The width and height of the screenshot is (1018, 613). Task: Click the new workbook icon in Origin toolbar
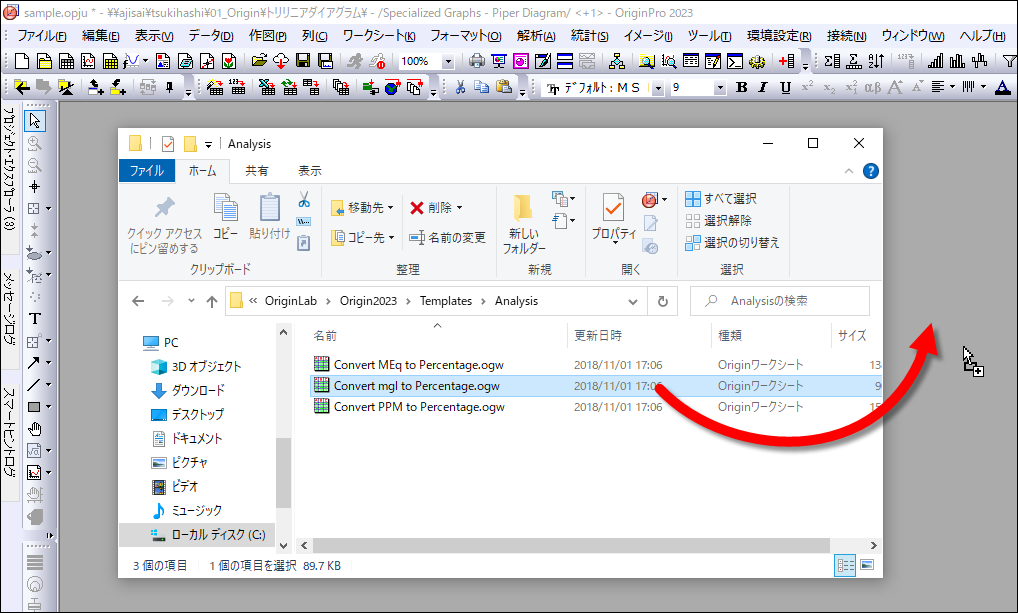(x=66, y=61)
